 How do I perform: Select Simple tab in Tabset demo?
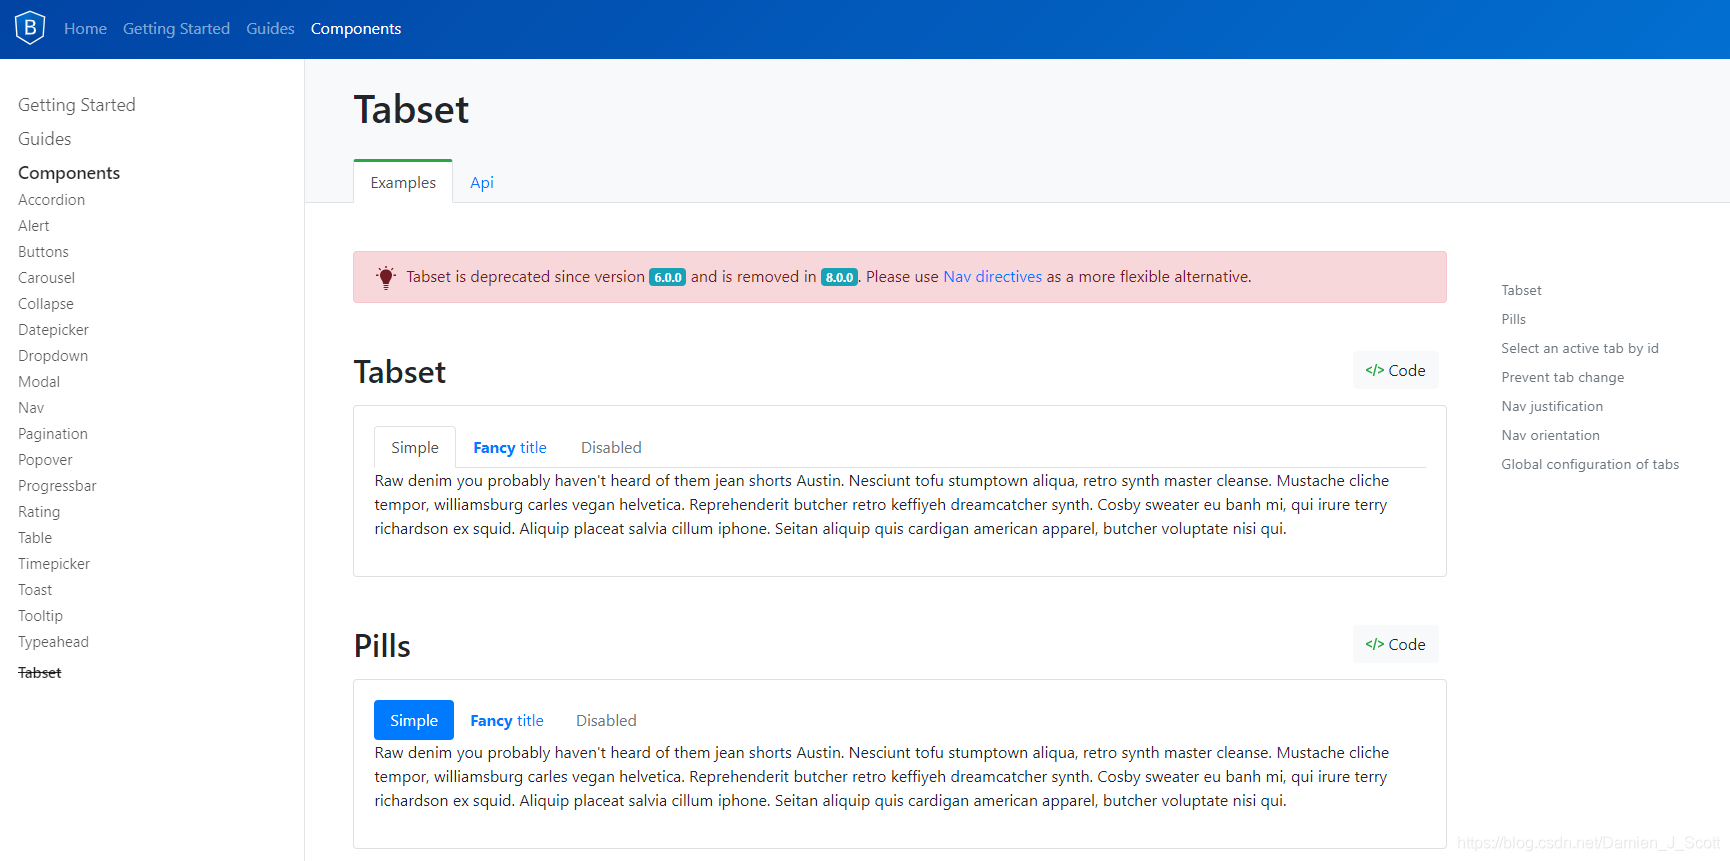click(415, 447)
